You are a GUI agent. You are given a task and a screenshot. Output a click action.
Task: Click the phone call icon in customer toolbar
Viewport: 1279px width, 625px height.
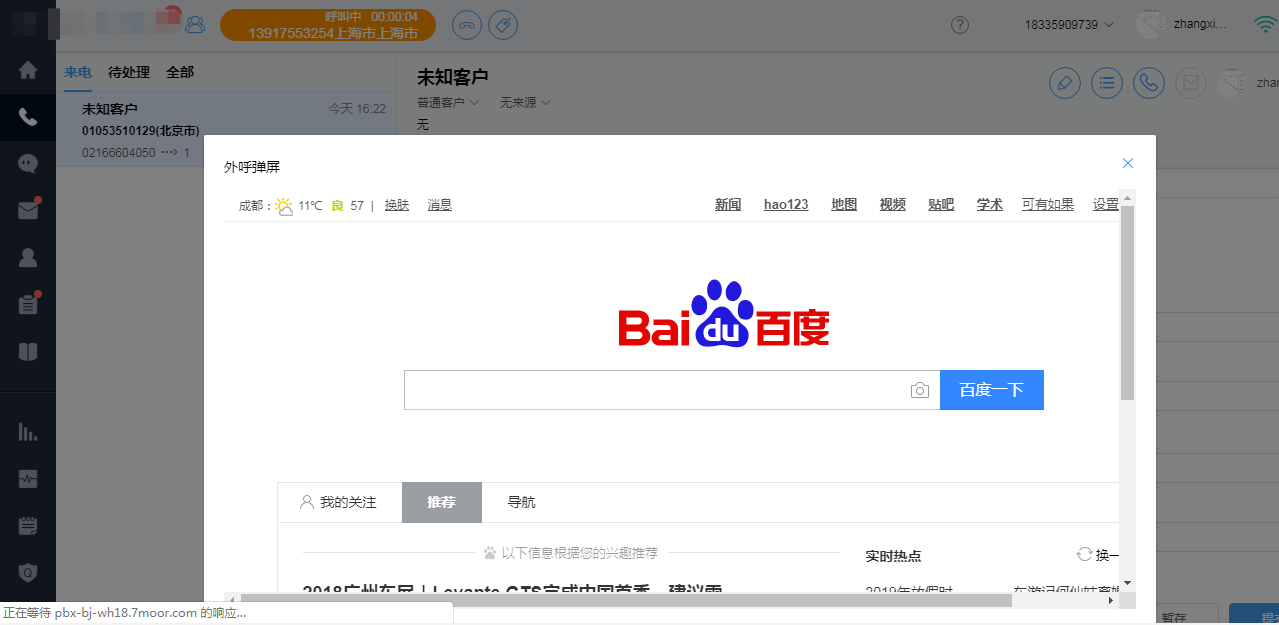pyautogui.click(x=1148, y=83)
